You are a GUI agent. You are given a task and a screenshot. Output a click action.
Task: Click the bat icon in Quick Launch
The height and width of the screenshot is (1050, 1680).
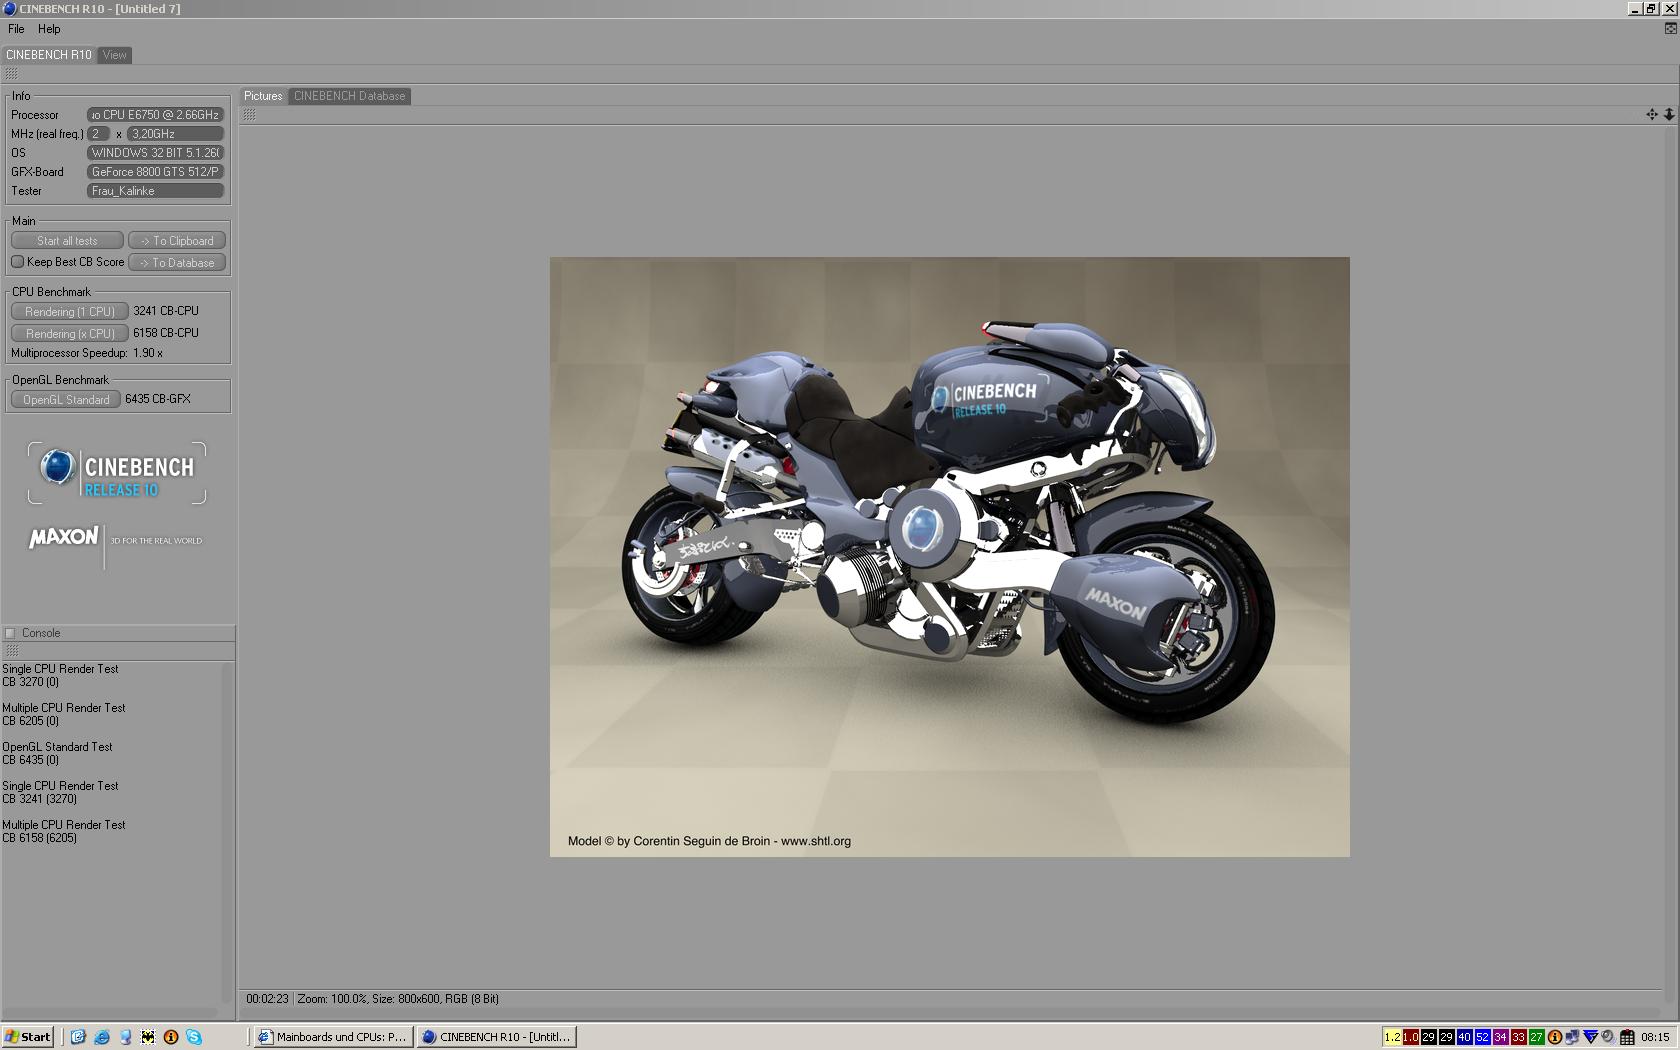(148, 1037)
